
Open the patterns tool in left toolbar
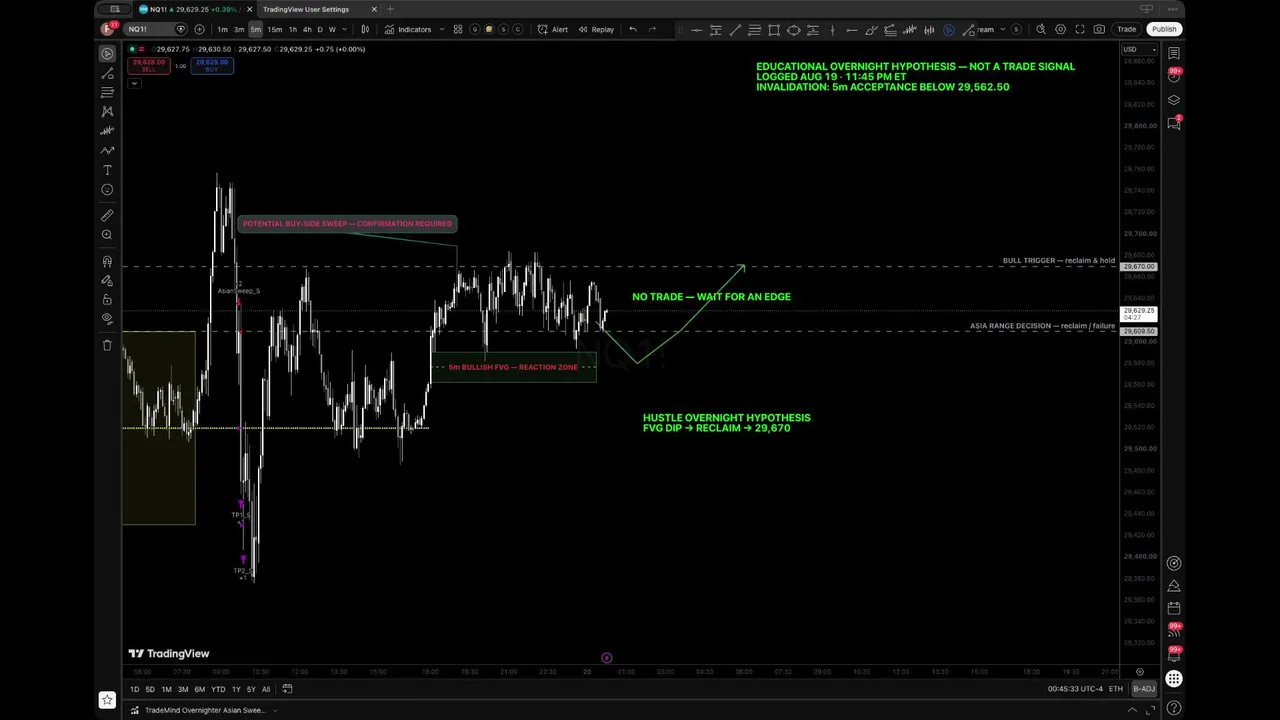(x=107, y=111)
